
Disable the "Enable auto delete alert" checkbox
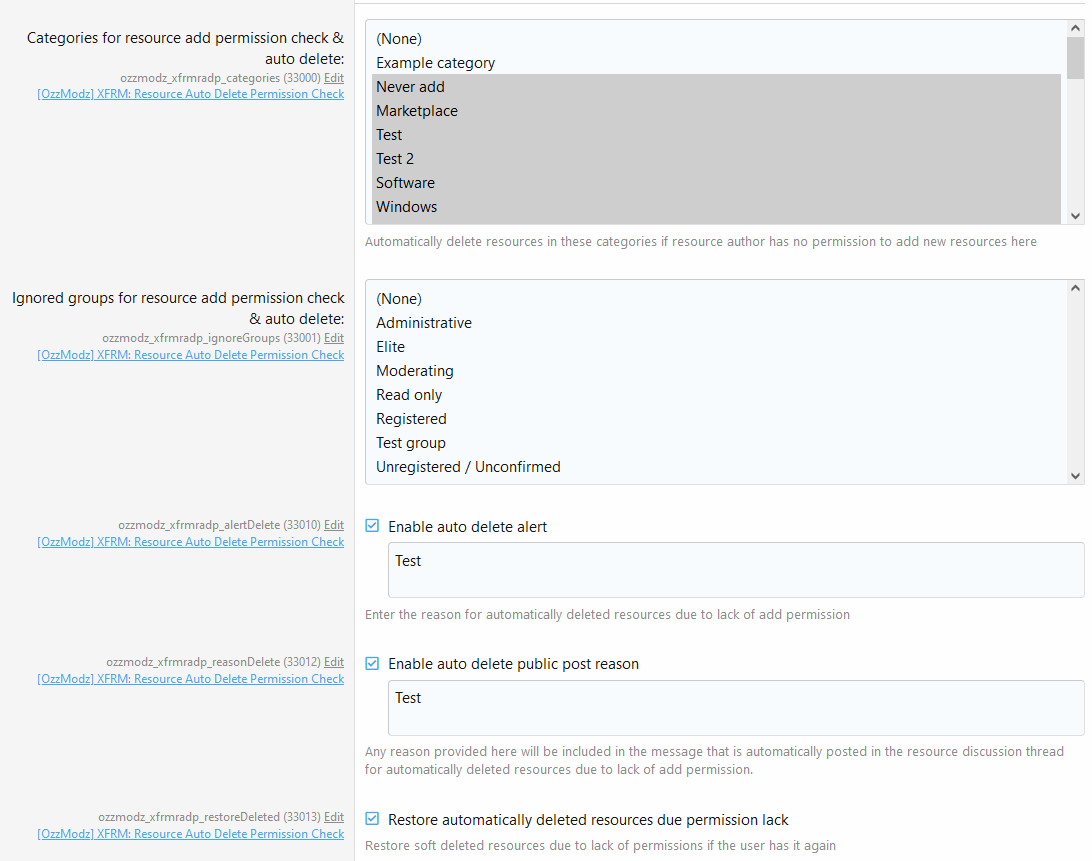[371, 524]
